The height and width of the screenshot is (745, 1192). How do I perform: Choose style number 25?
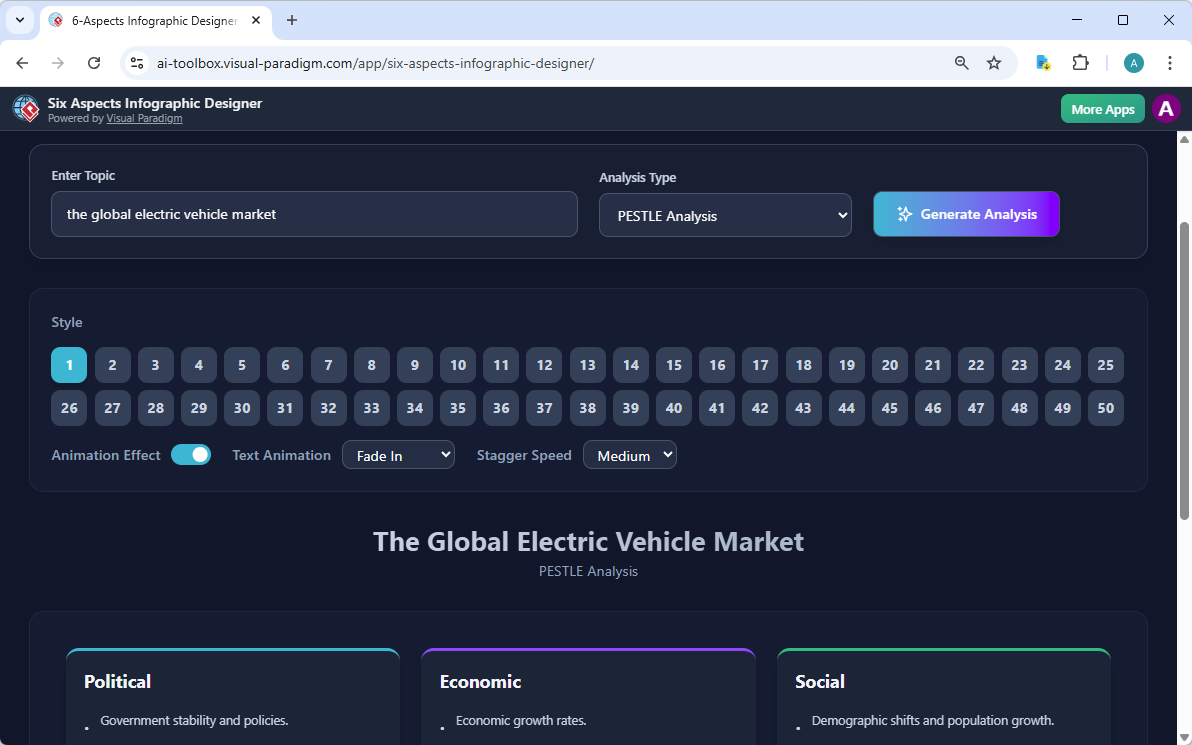point(1105,365)
